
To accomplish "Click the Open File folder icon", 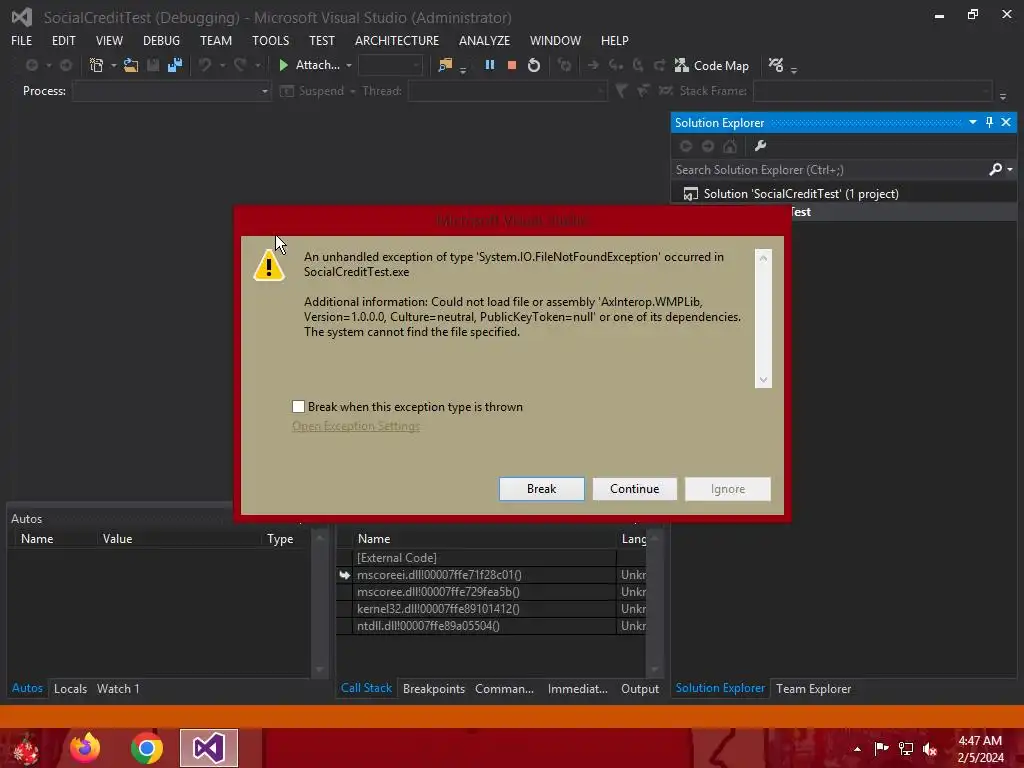I will 131,65.
